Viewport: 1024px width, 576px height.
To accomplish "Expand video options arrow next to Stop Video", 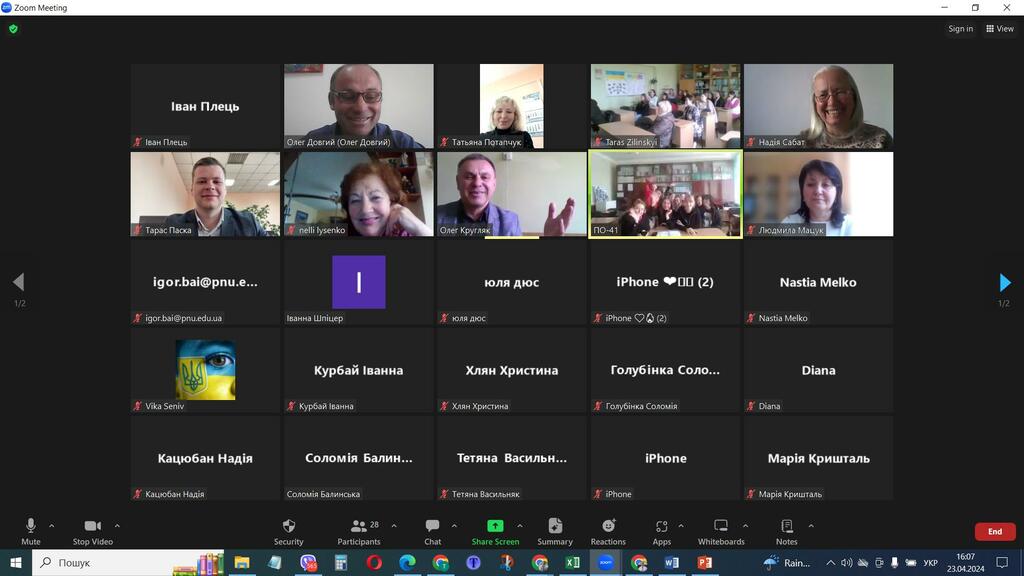I will click(117, 525).
